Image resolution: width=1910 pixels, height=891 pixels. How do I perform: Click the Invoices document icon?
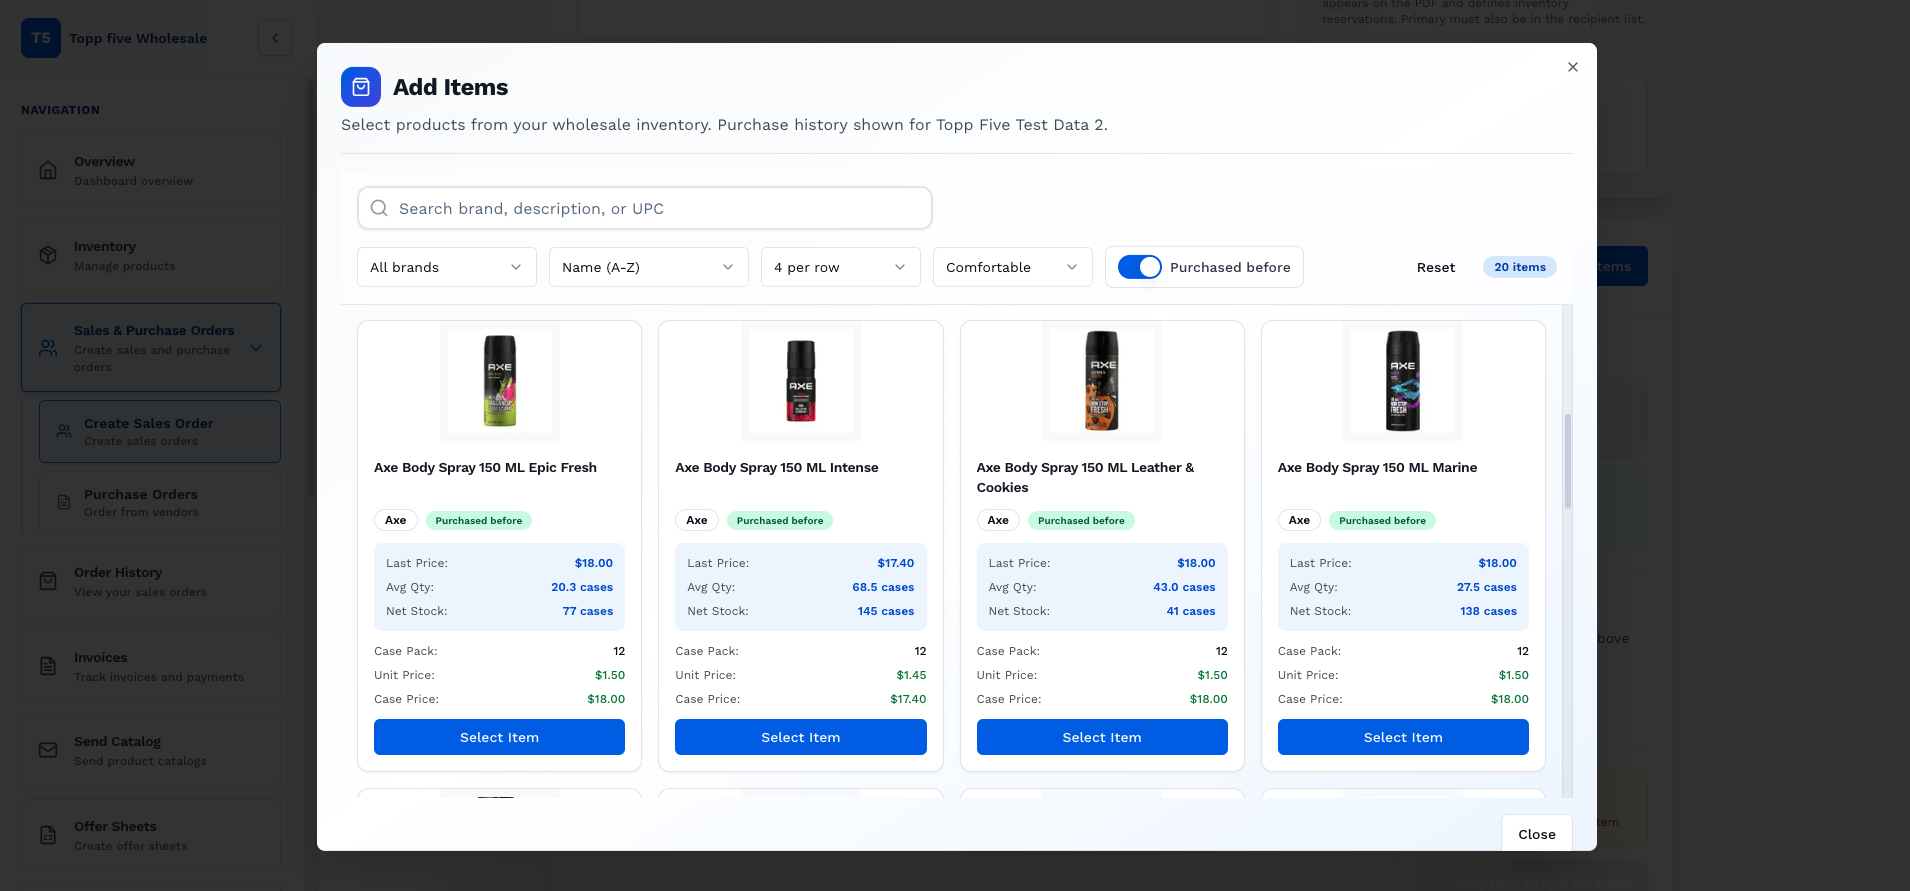[x=48, y=666]
